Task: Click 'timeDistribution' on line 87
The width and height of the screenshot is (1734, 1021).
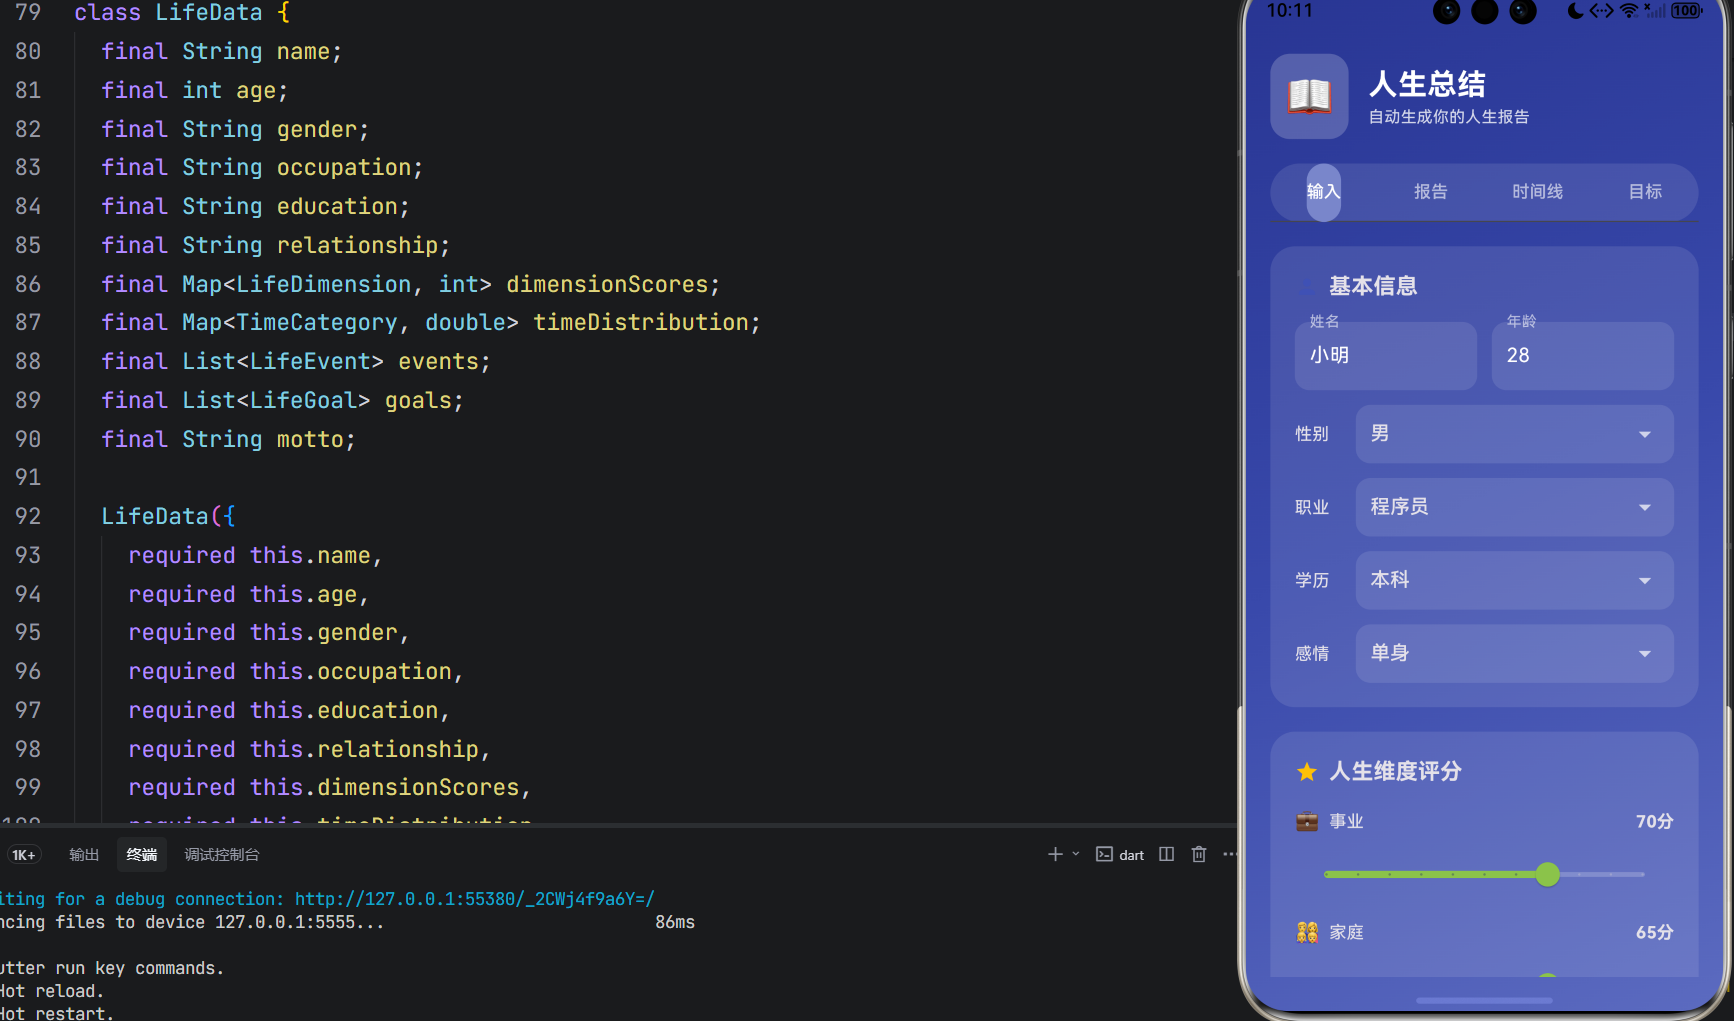Action: tap(641, 322)
